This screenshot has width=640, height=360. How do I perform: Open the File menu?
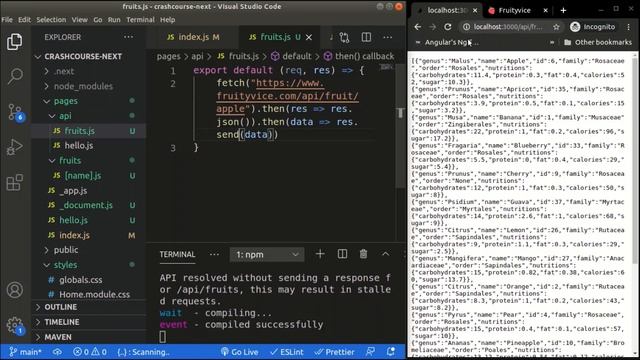7,20
